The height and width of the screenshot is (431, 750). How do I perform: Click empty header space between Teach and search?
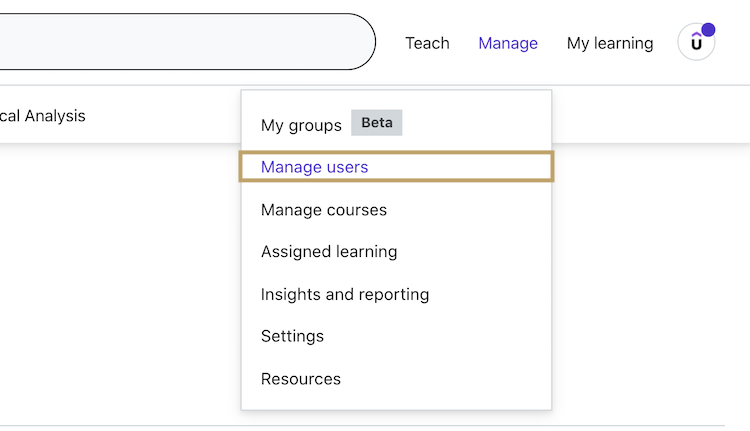390,43
